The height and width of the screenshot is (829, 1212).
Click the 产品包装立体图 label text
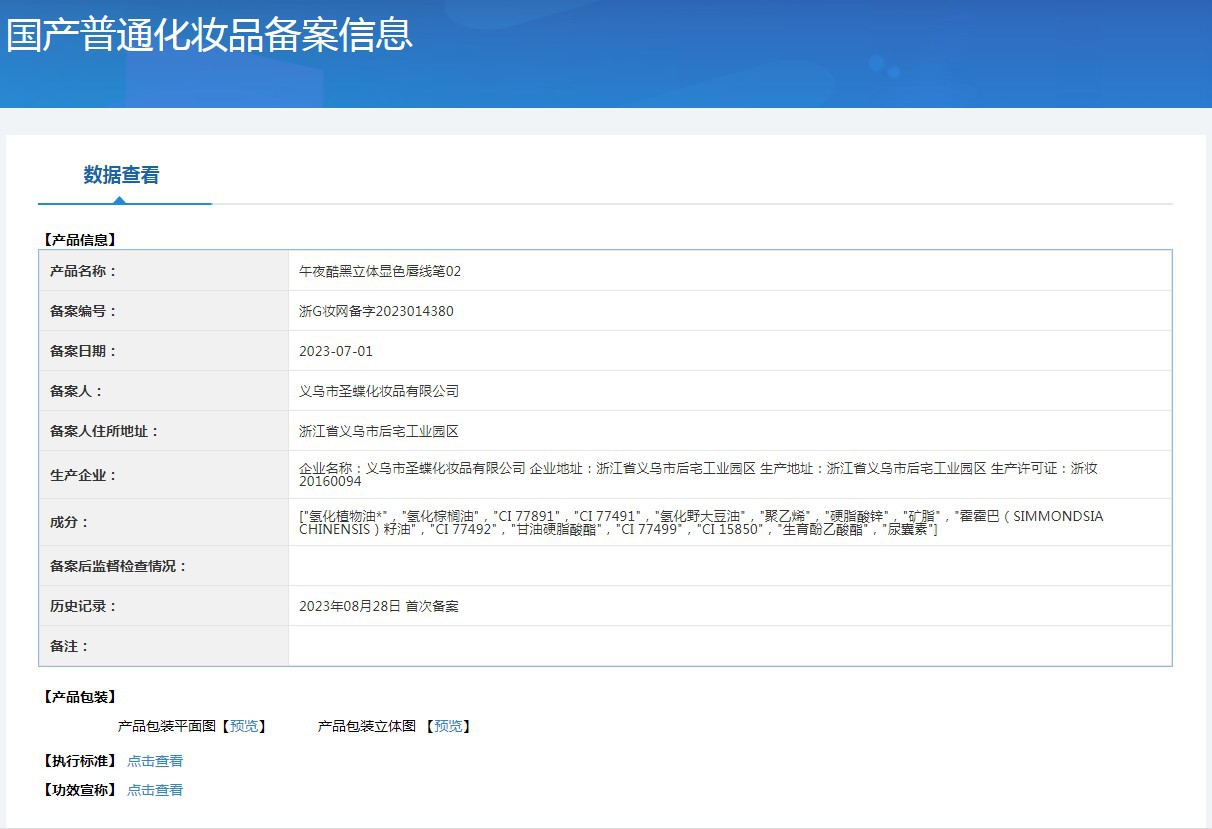[367, 726]
